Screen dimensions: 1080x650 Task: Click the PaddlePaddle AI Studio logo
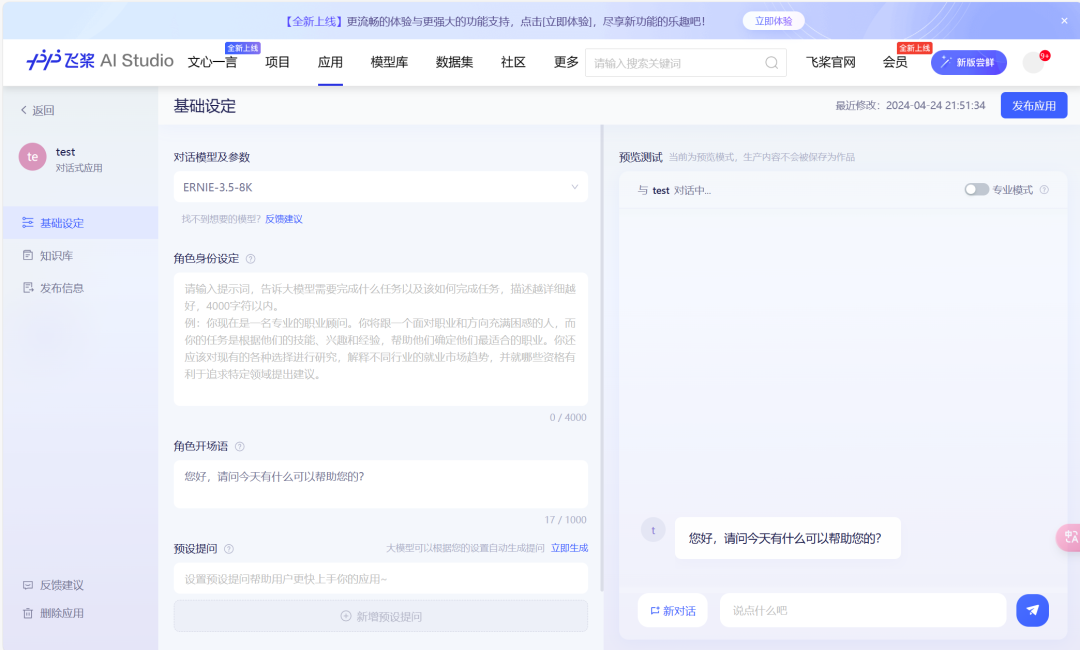point(100,61)
